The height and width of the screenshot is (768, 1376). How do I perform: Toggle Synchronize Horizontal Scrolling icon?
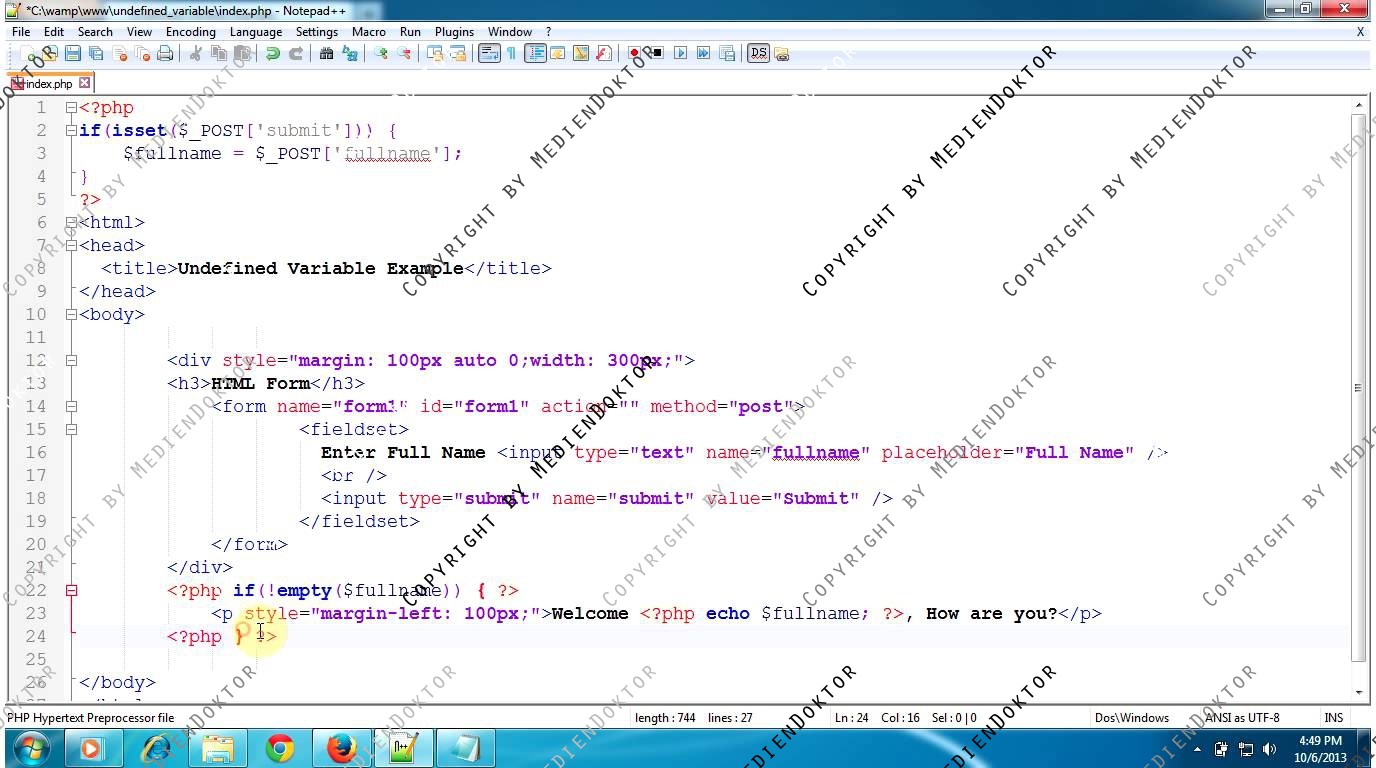tap(458, 54)
